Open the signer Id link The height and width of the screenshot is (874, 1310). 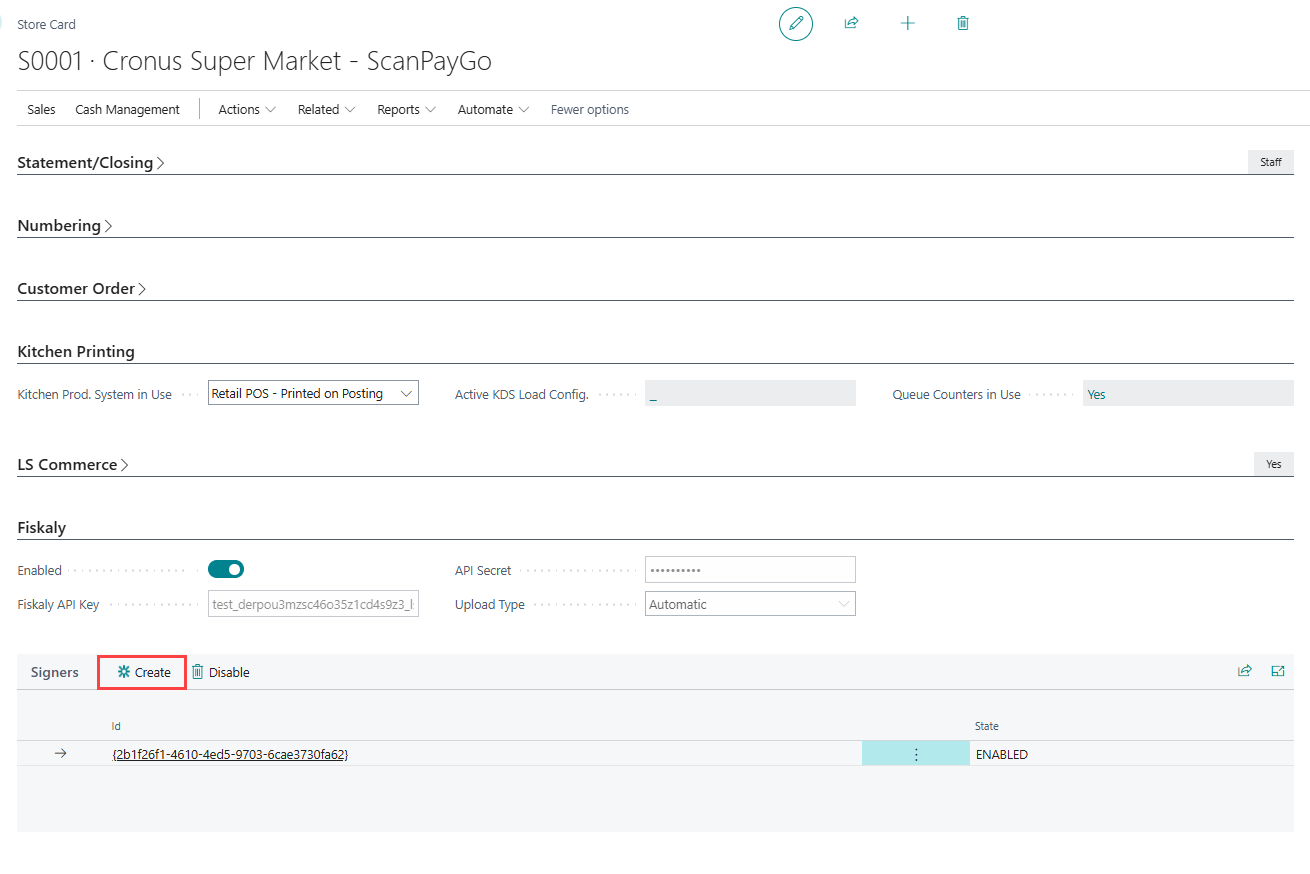point(230,755)
